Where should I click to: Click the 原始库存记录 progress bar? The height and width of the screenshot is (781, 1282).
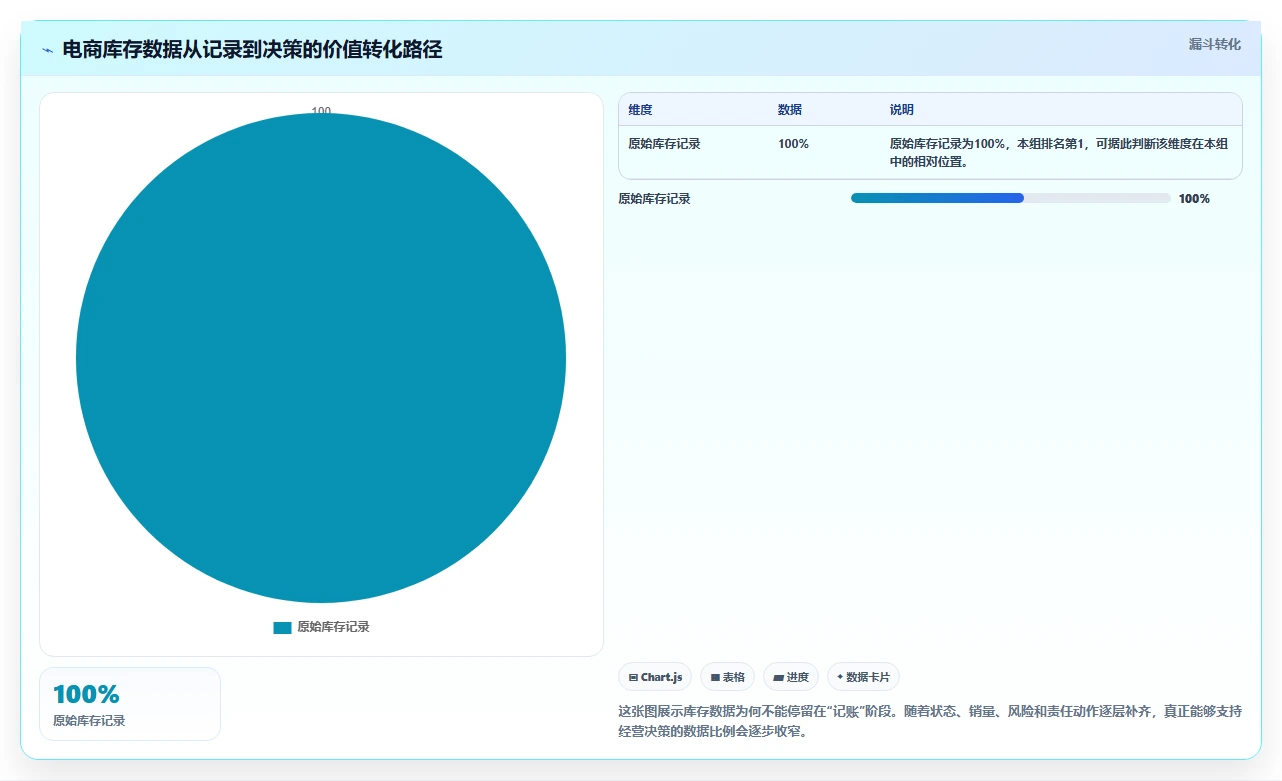point(1010,198)
